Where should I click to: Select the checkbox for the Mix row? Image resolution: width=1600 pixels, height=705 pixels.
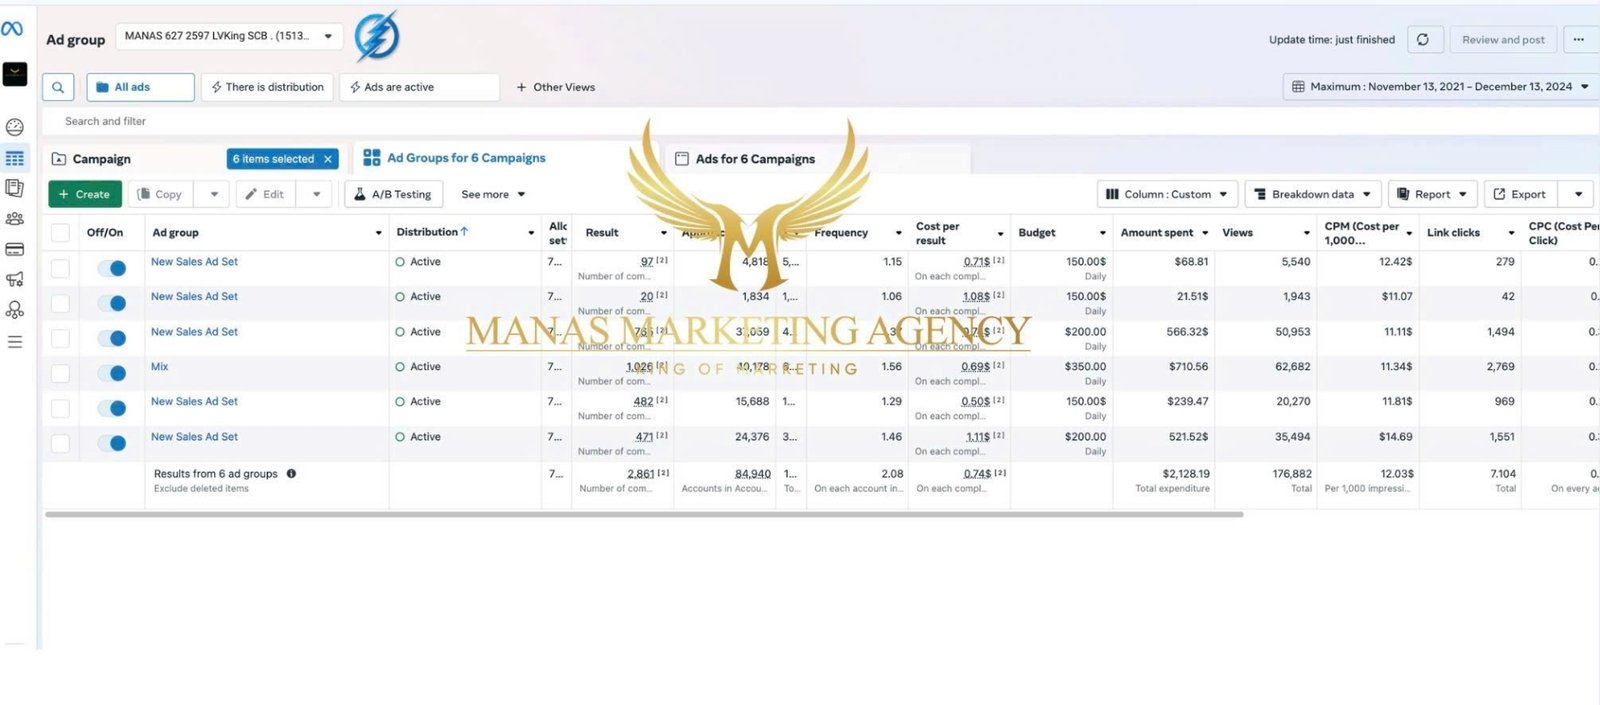tap(61, 373)
